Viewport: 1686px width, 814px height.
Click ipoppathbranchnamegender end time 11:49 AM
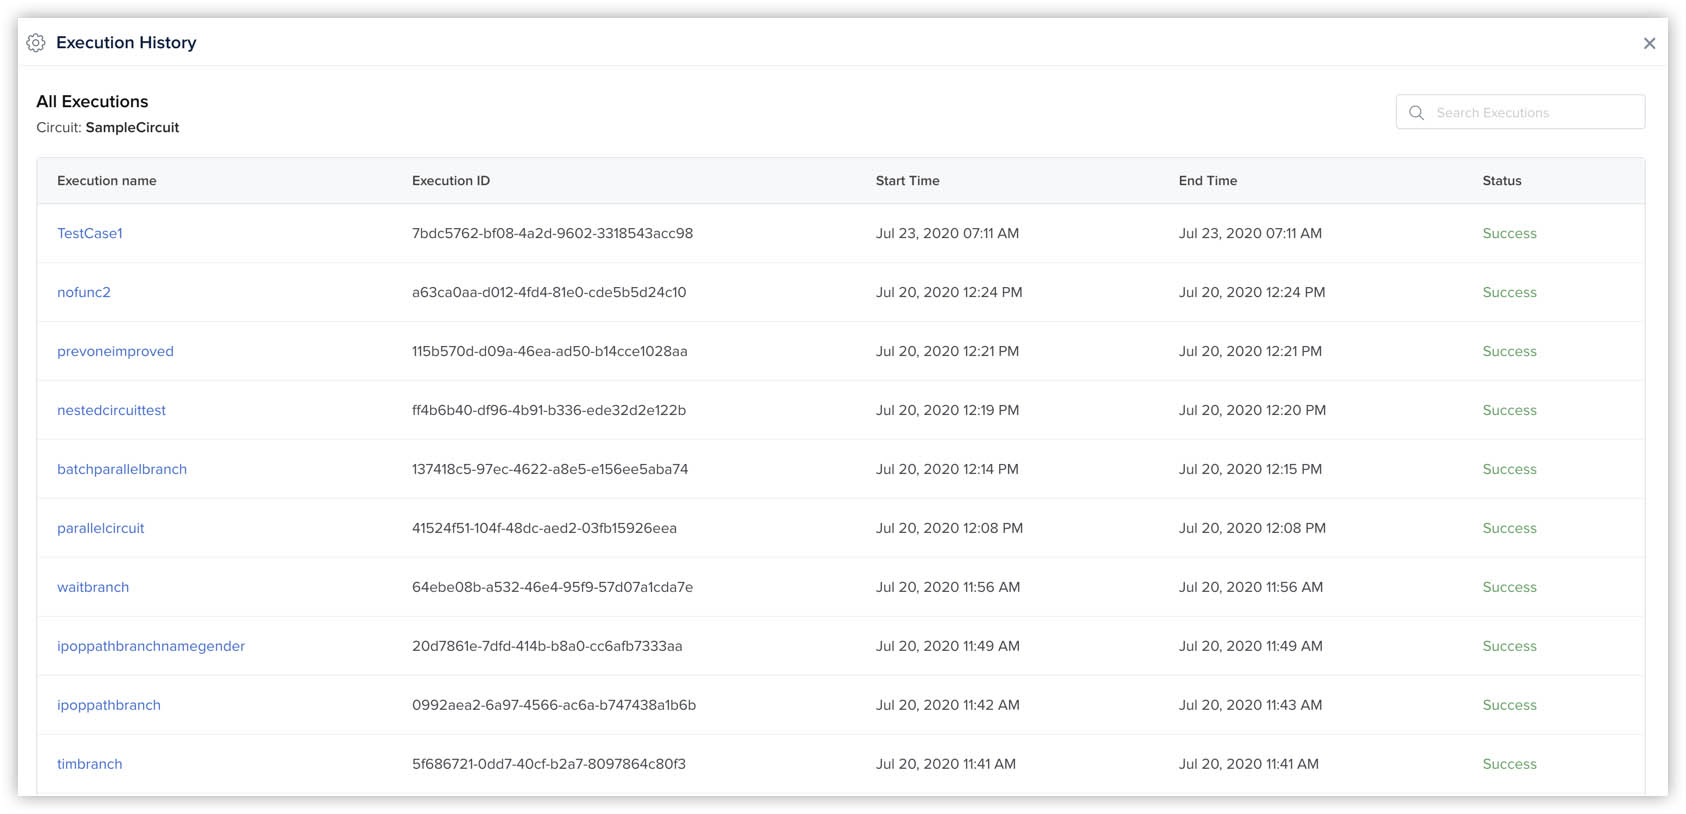1250,646
